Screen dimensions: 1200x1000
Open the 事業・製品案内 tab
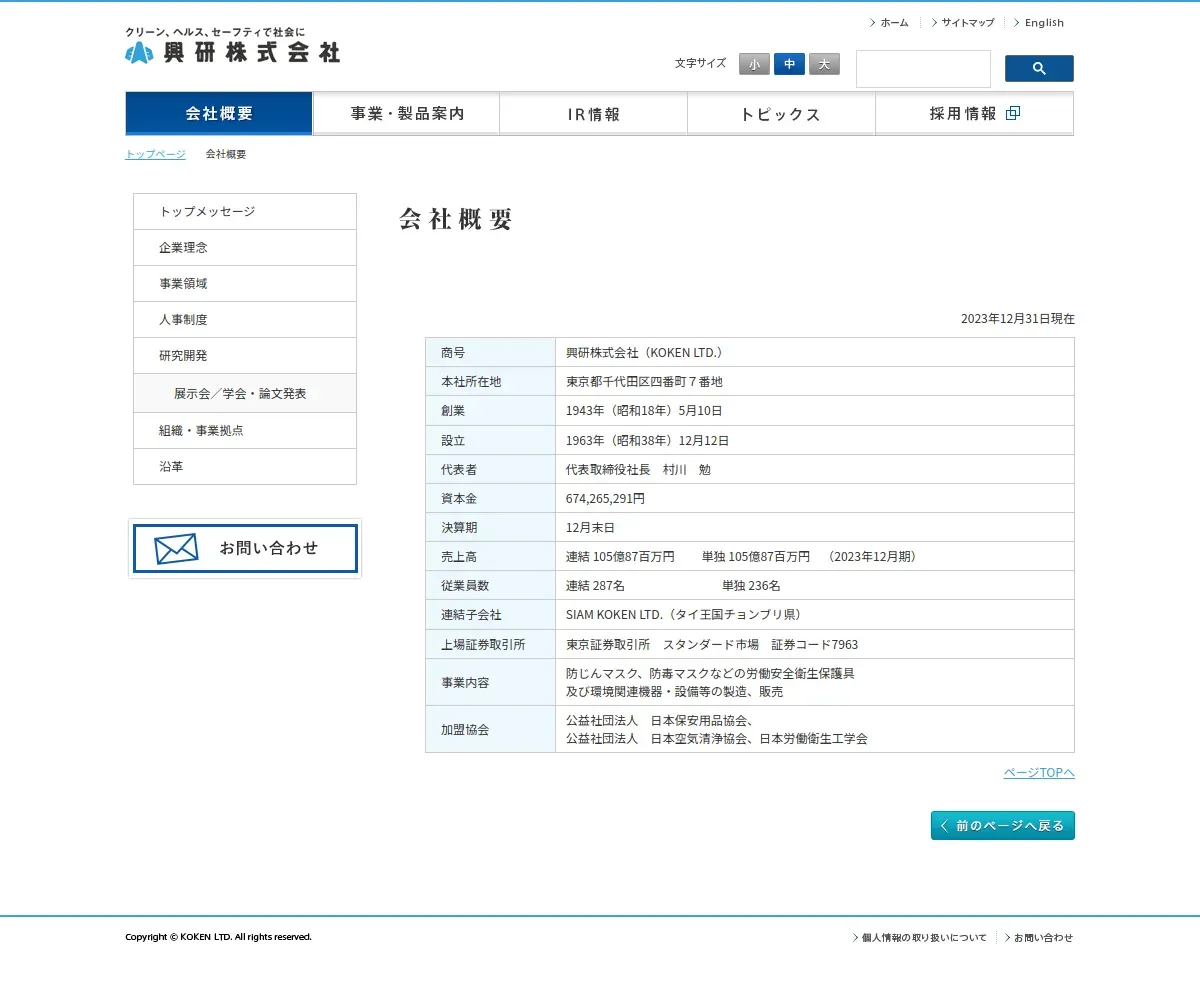pyautogui.click(x=407, y=113)
